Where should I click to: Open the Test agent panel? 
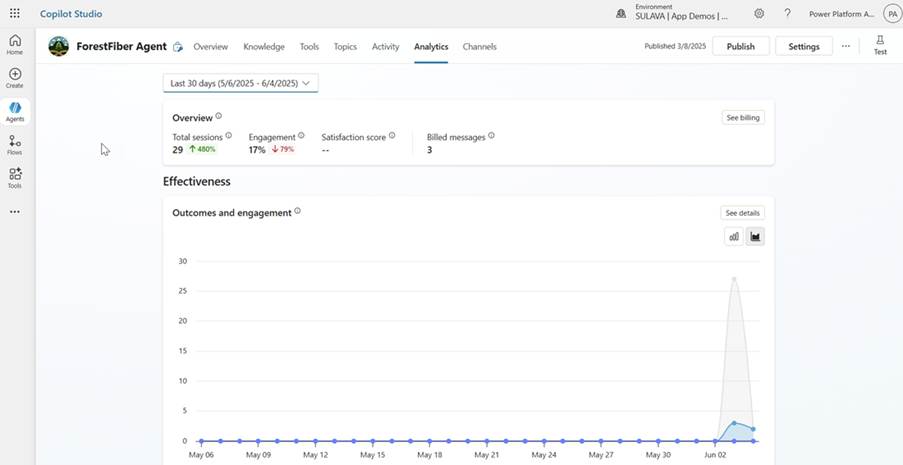[x=880, y=45]
